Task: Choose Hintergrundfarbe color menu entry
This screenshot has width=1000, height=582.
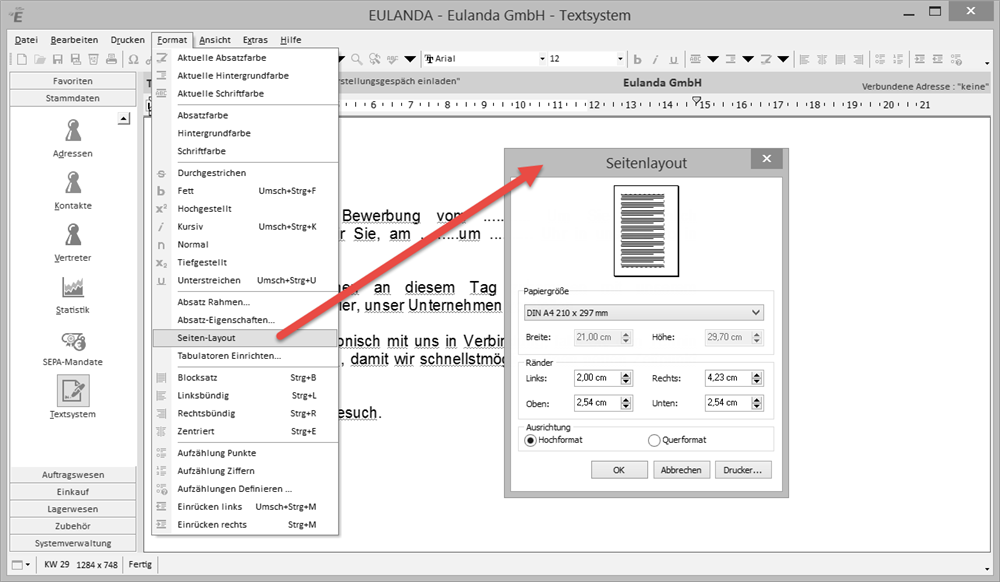Action: click(x=245, y=133)
